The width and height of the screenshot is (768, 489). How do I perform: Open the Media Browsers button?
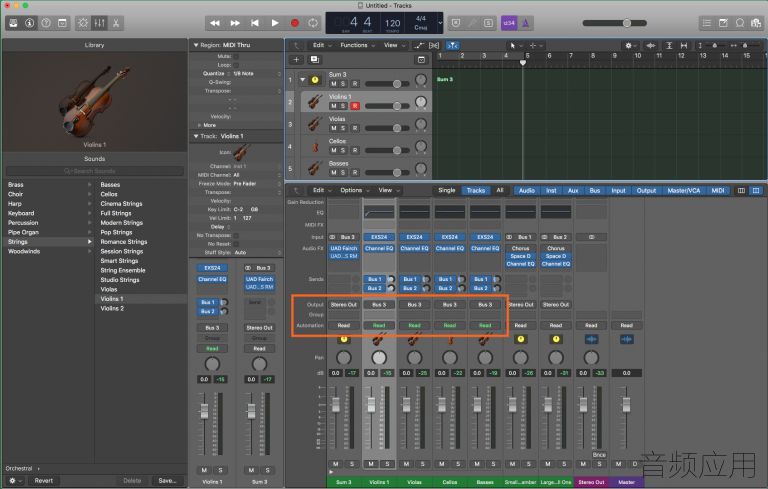tap(756, 23)
